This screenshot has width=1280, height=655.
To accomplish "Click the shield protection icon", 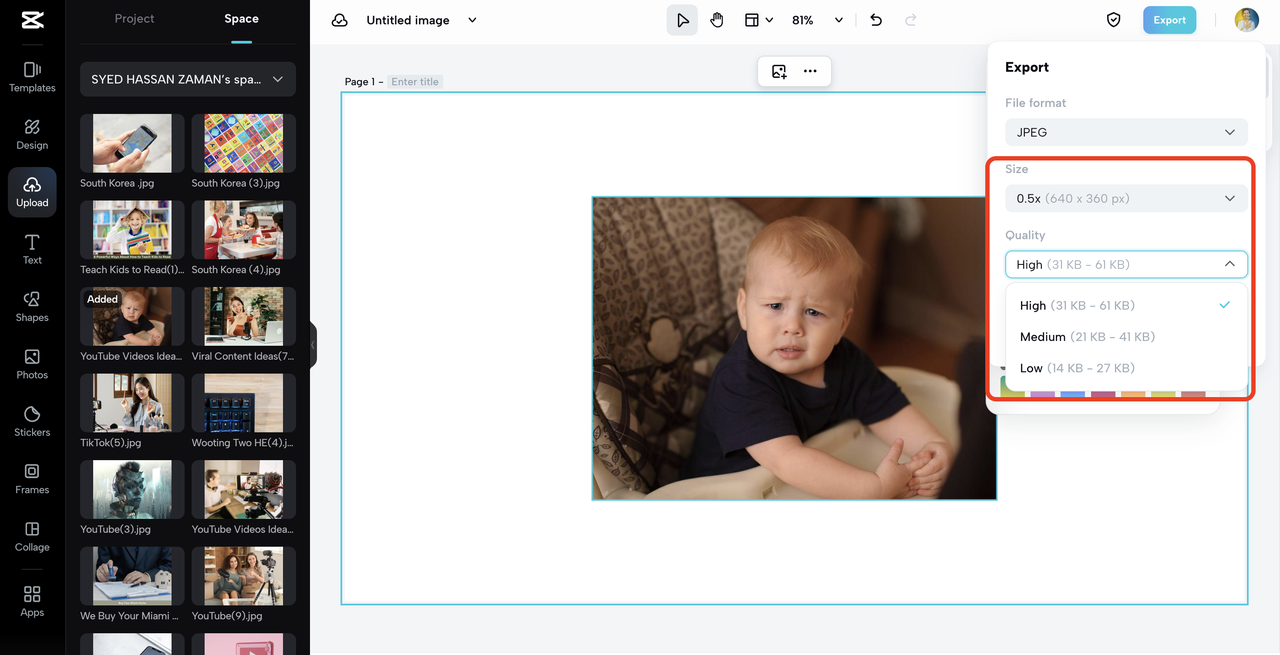I will (x=1113, y=20).
